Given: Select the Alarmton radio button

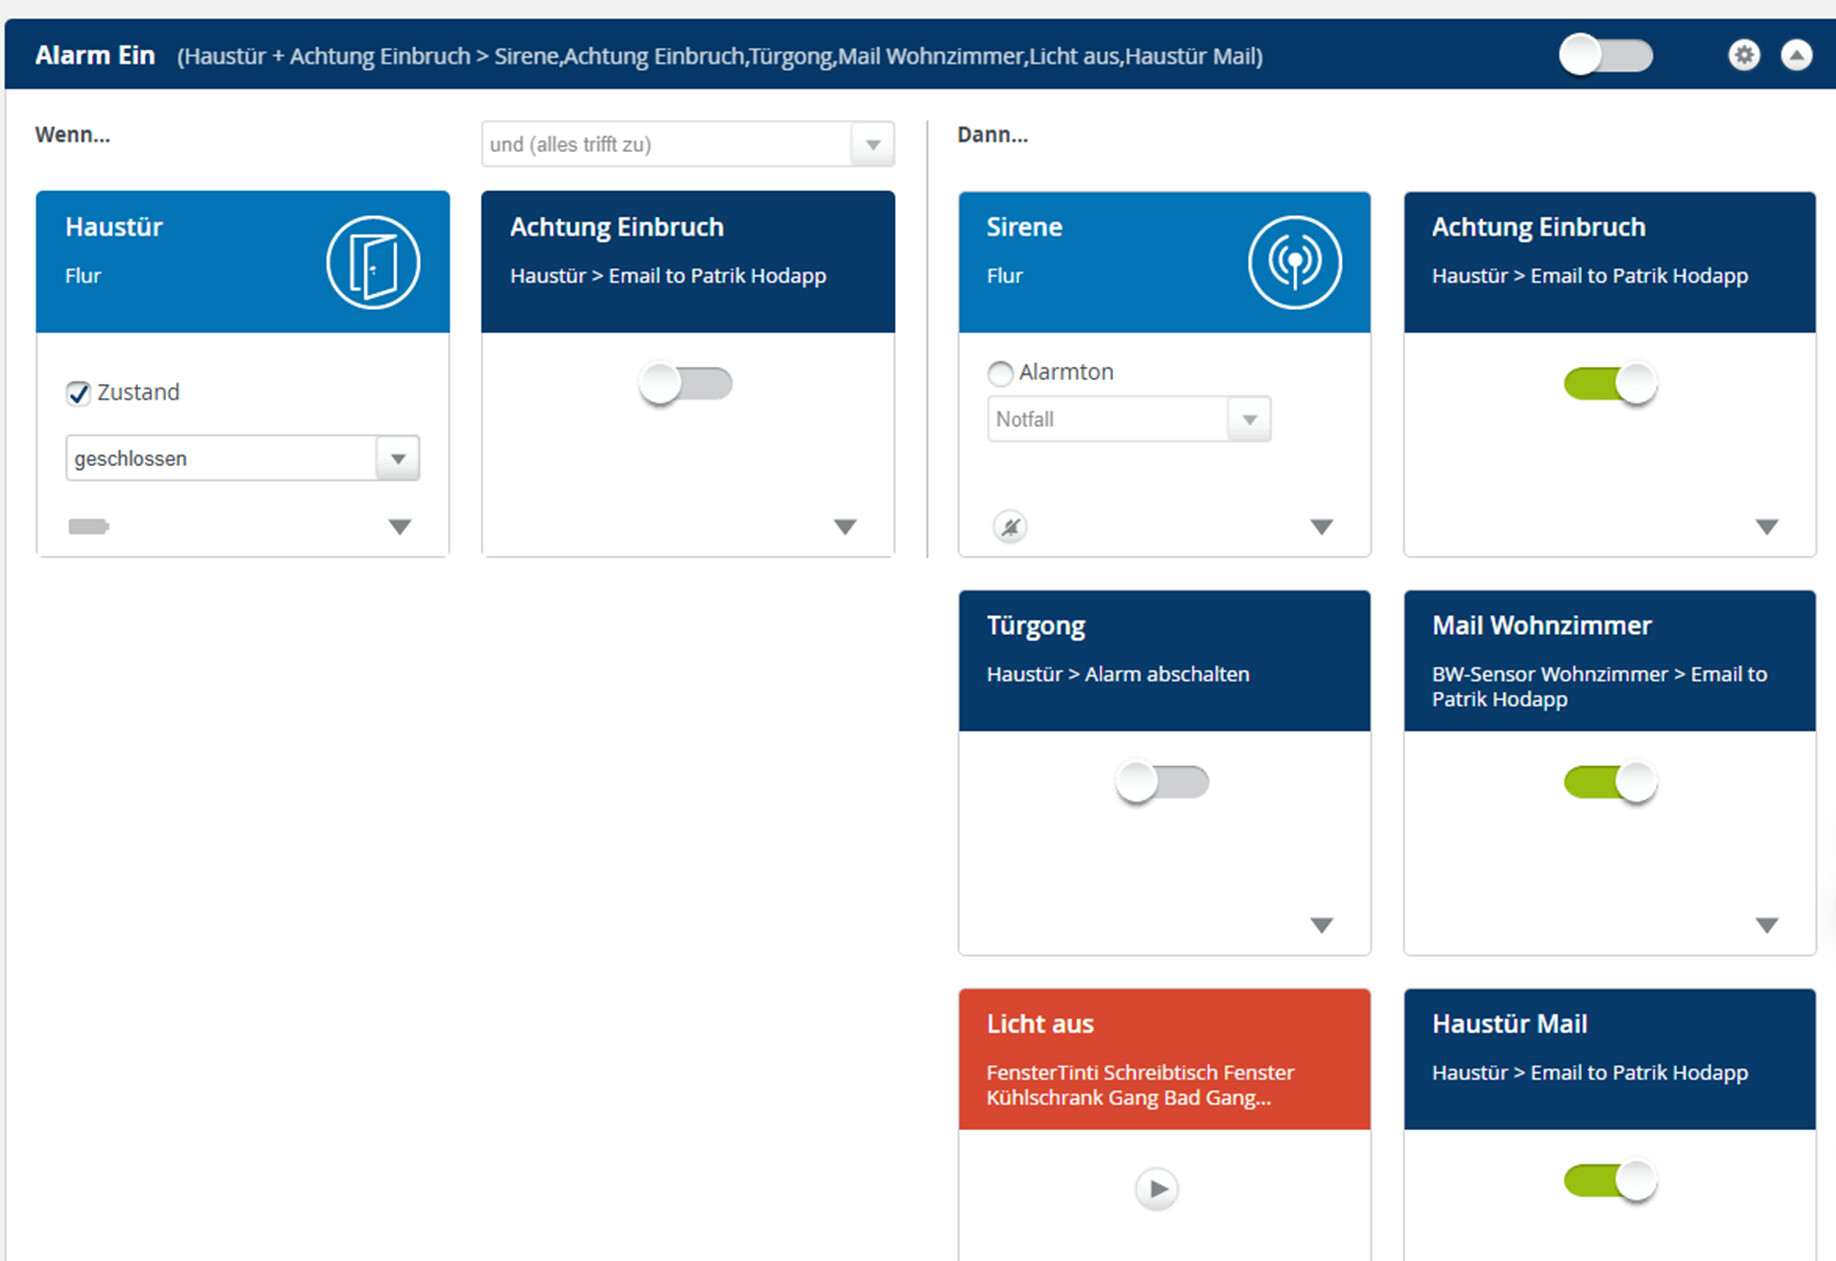Looking at the screenshot, I should pos(1000,373).
